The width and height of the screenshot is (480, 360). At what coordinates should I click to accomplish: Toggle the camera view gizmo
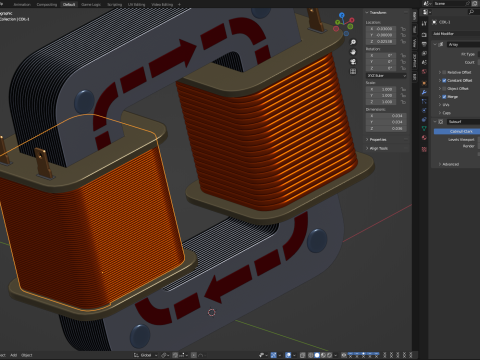(x=353, y=62)
